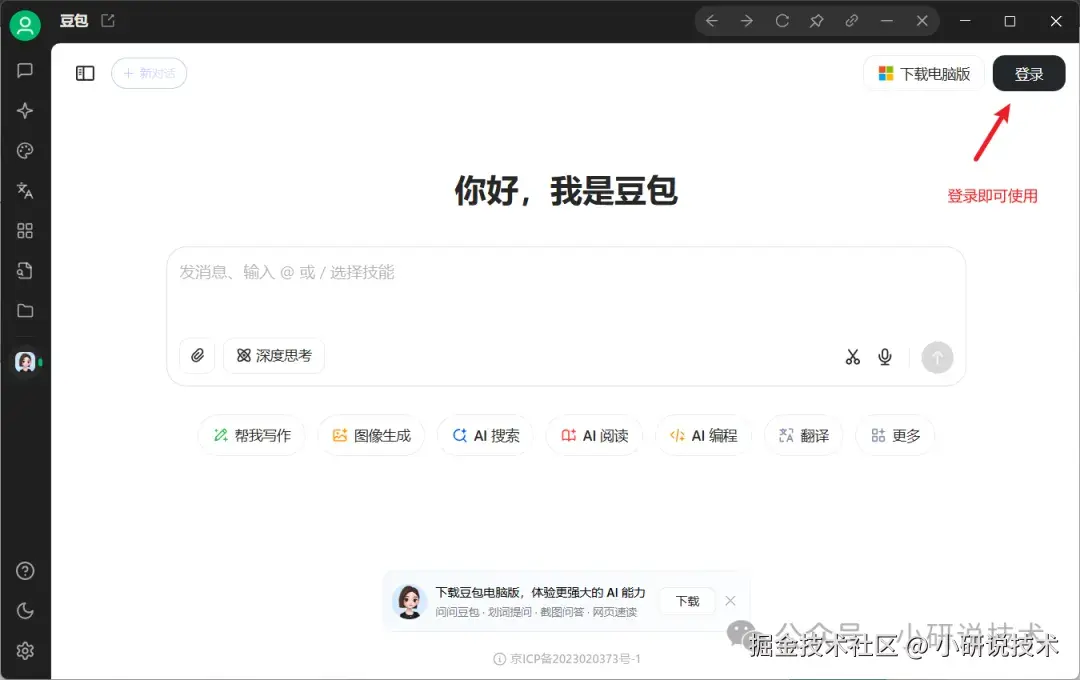Screen dimensions: 1080x680
Task: Open the four-squares grid icon in sidebar
Action: click(x=25, y=231)
